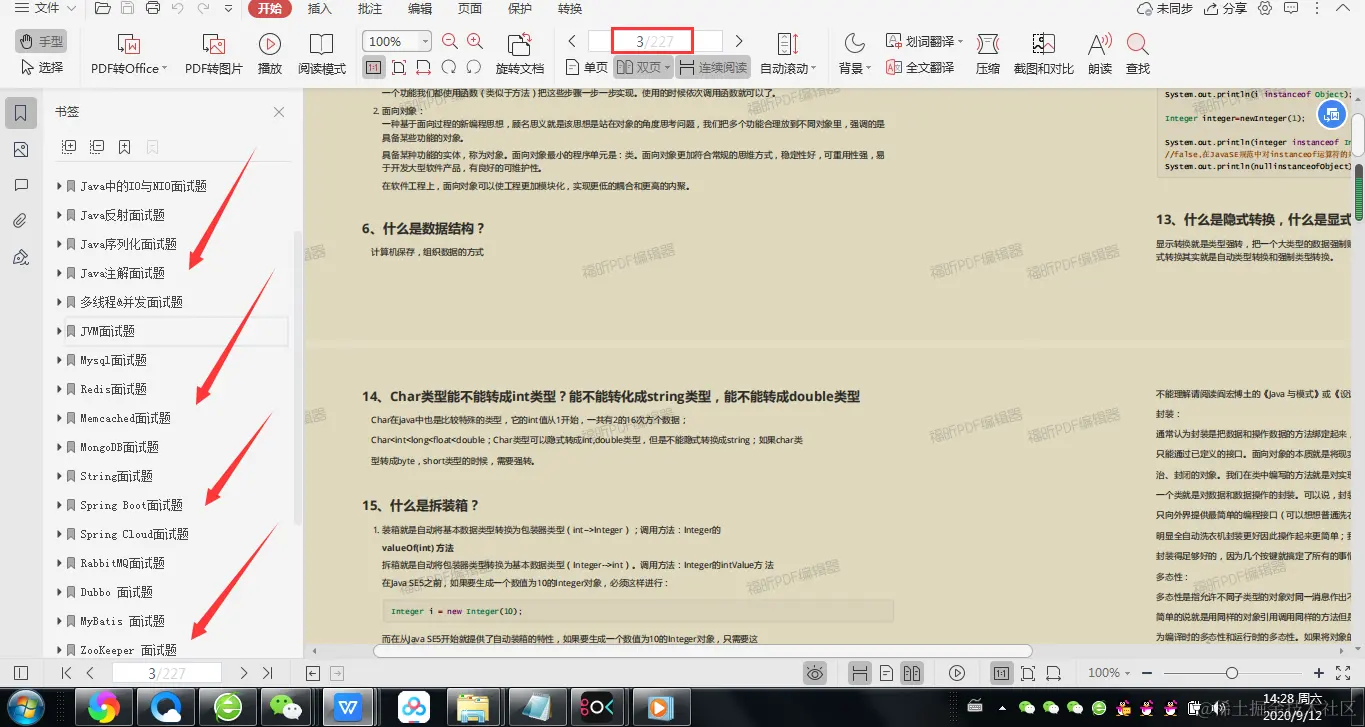
Task: Expand the Java反射面试题 bookmark
Action: click(58, 214)
